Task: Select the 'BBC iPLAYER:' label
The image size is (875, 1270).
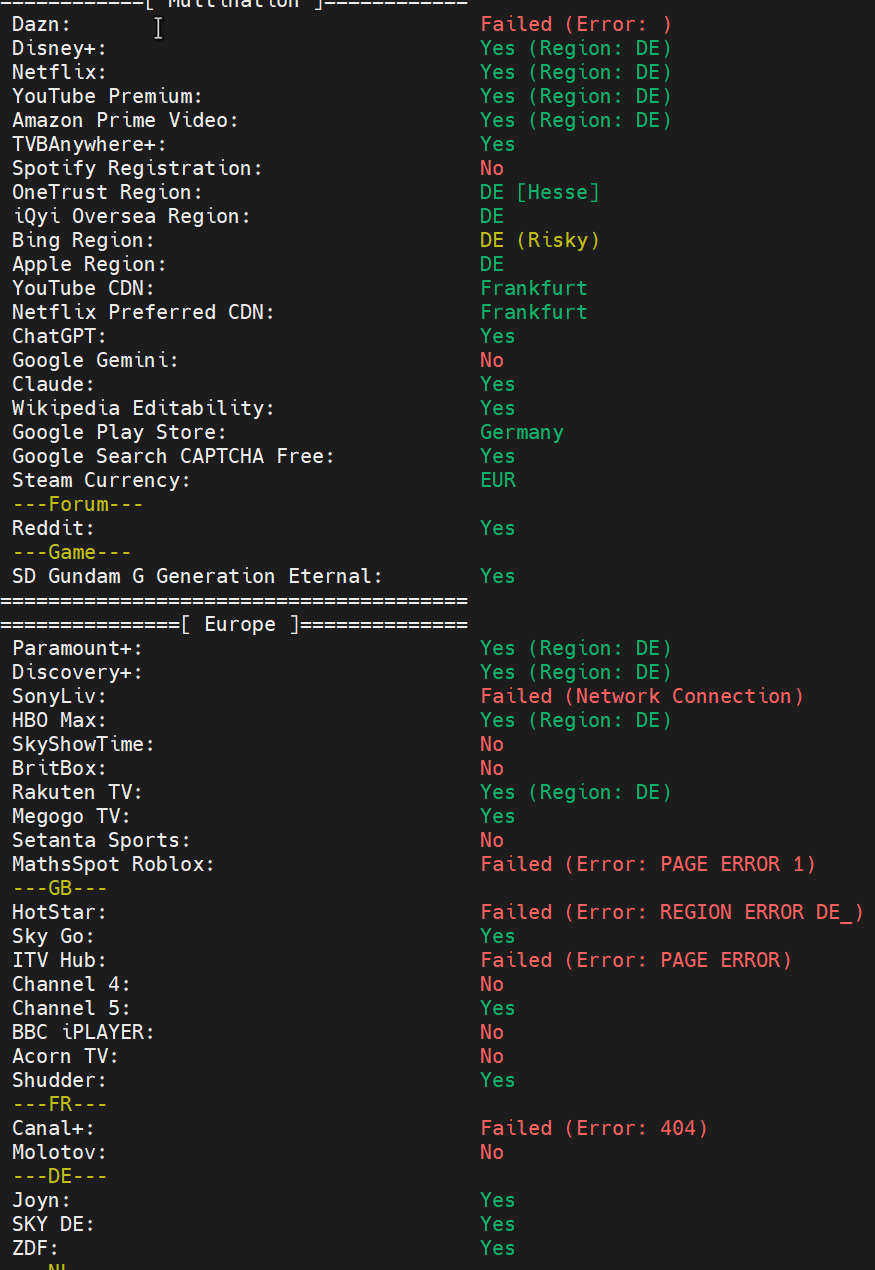Action: [x=83, y=1032]
